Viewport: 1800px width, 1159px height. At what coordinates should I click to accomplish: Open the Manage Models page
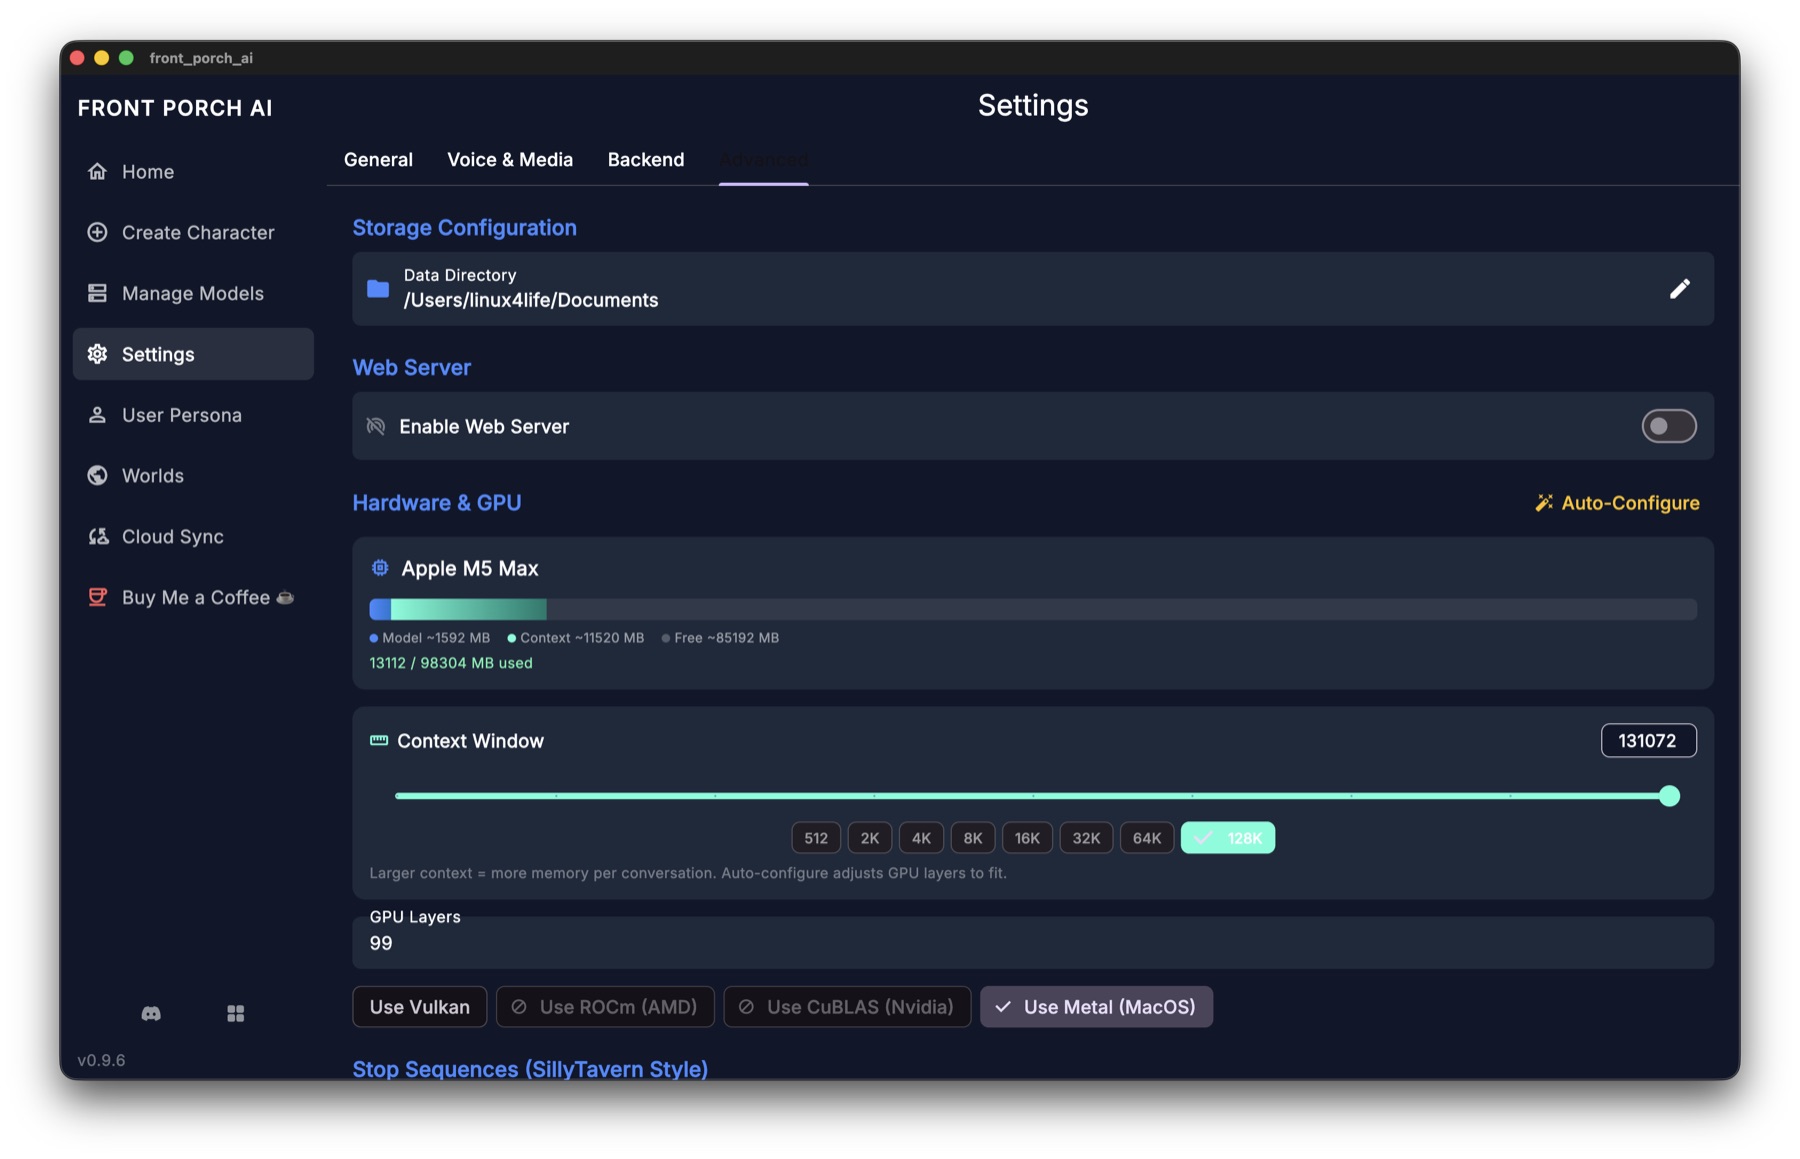pyautogui.click(x=193, y=293)
